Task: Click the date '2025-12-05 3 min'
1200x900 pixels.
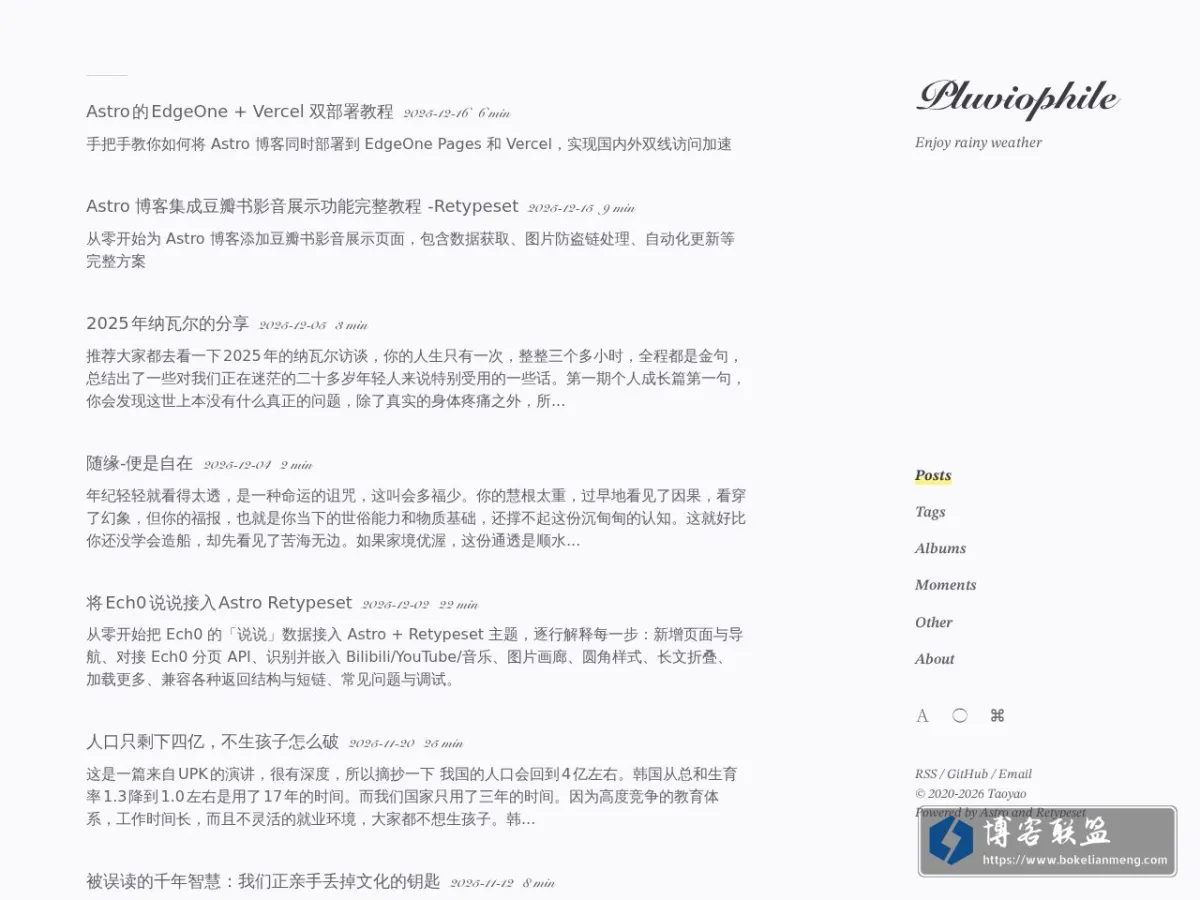Action: (313, 325)
